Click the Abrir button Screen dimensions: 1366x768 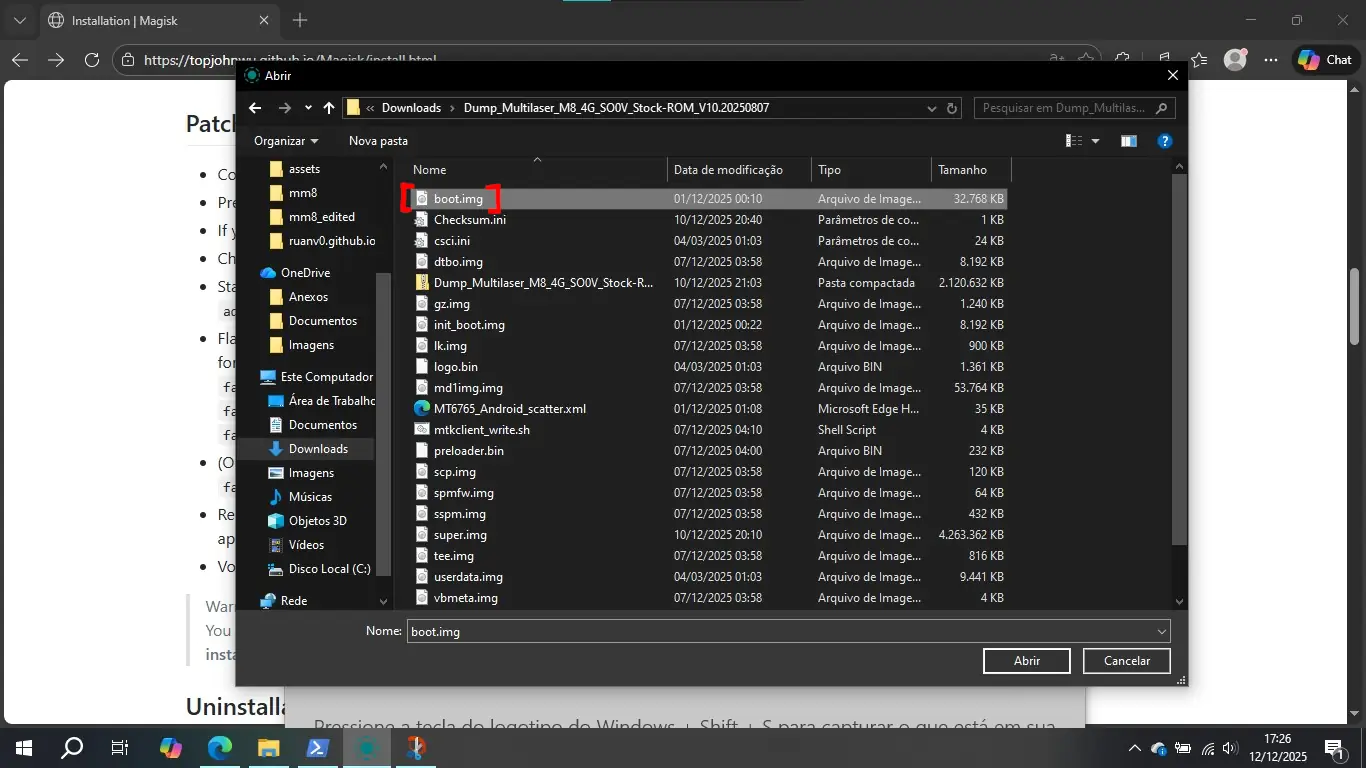pyautogui.click(x=1027, y=661)
